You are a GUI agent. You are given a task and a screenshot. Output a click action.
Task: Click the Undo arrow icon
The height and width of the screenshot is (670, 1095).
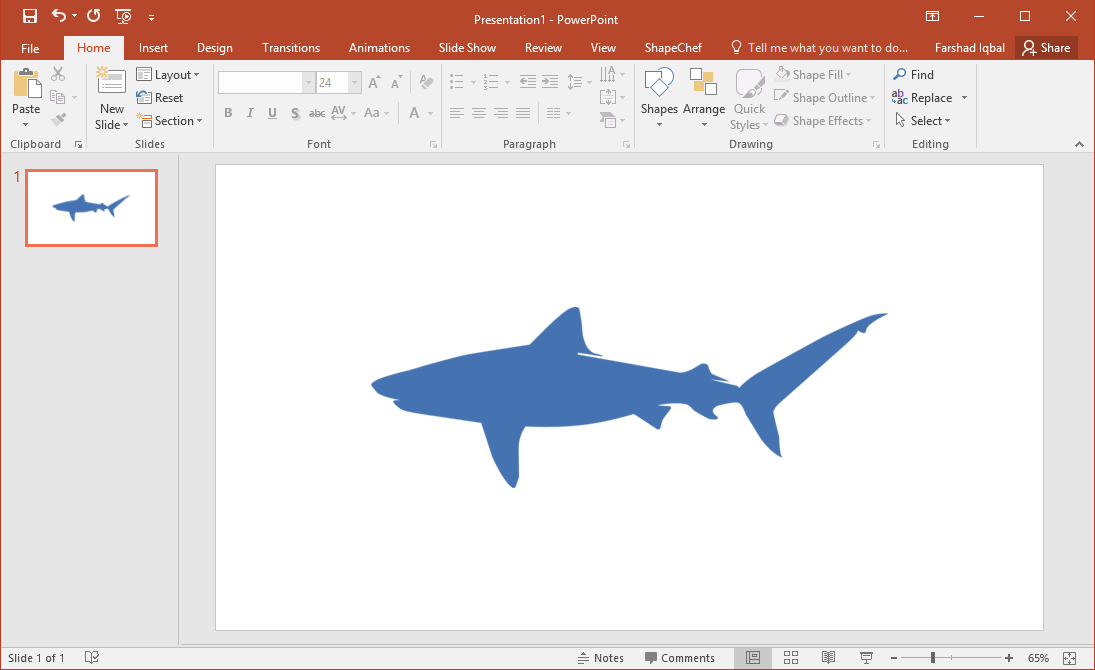coord(59,16)
